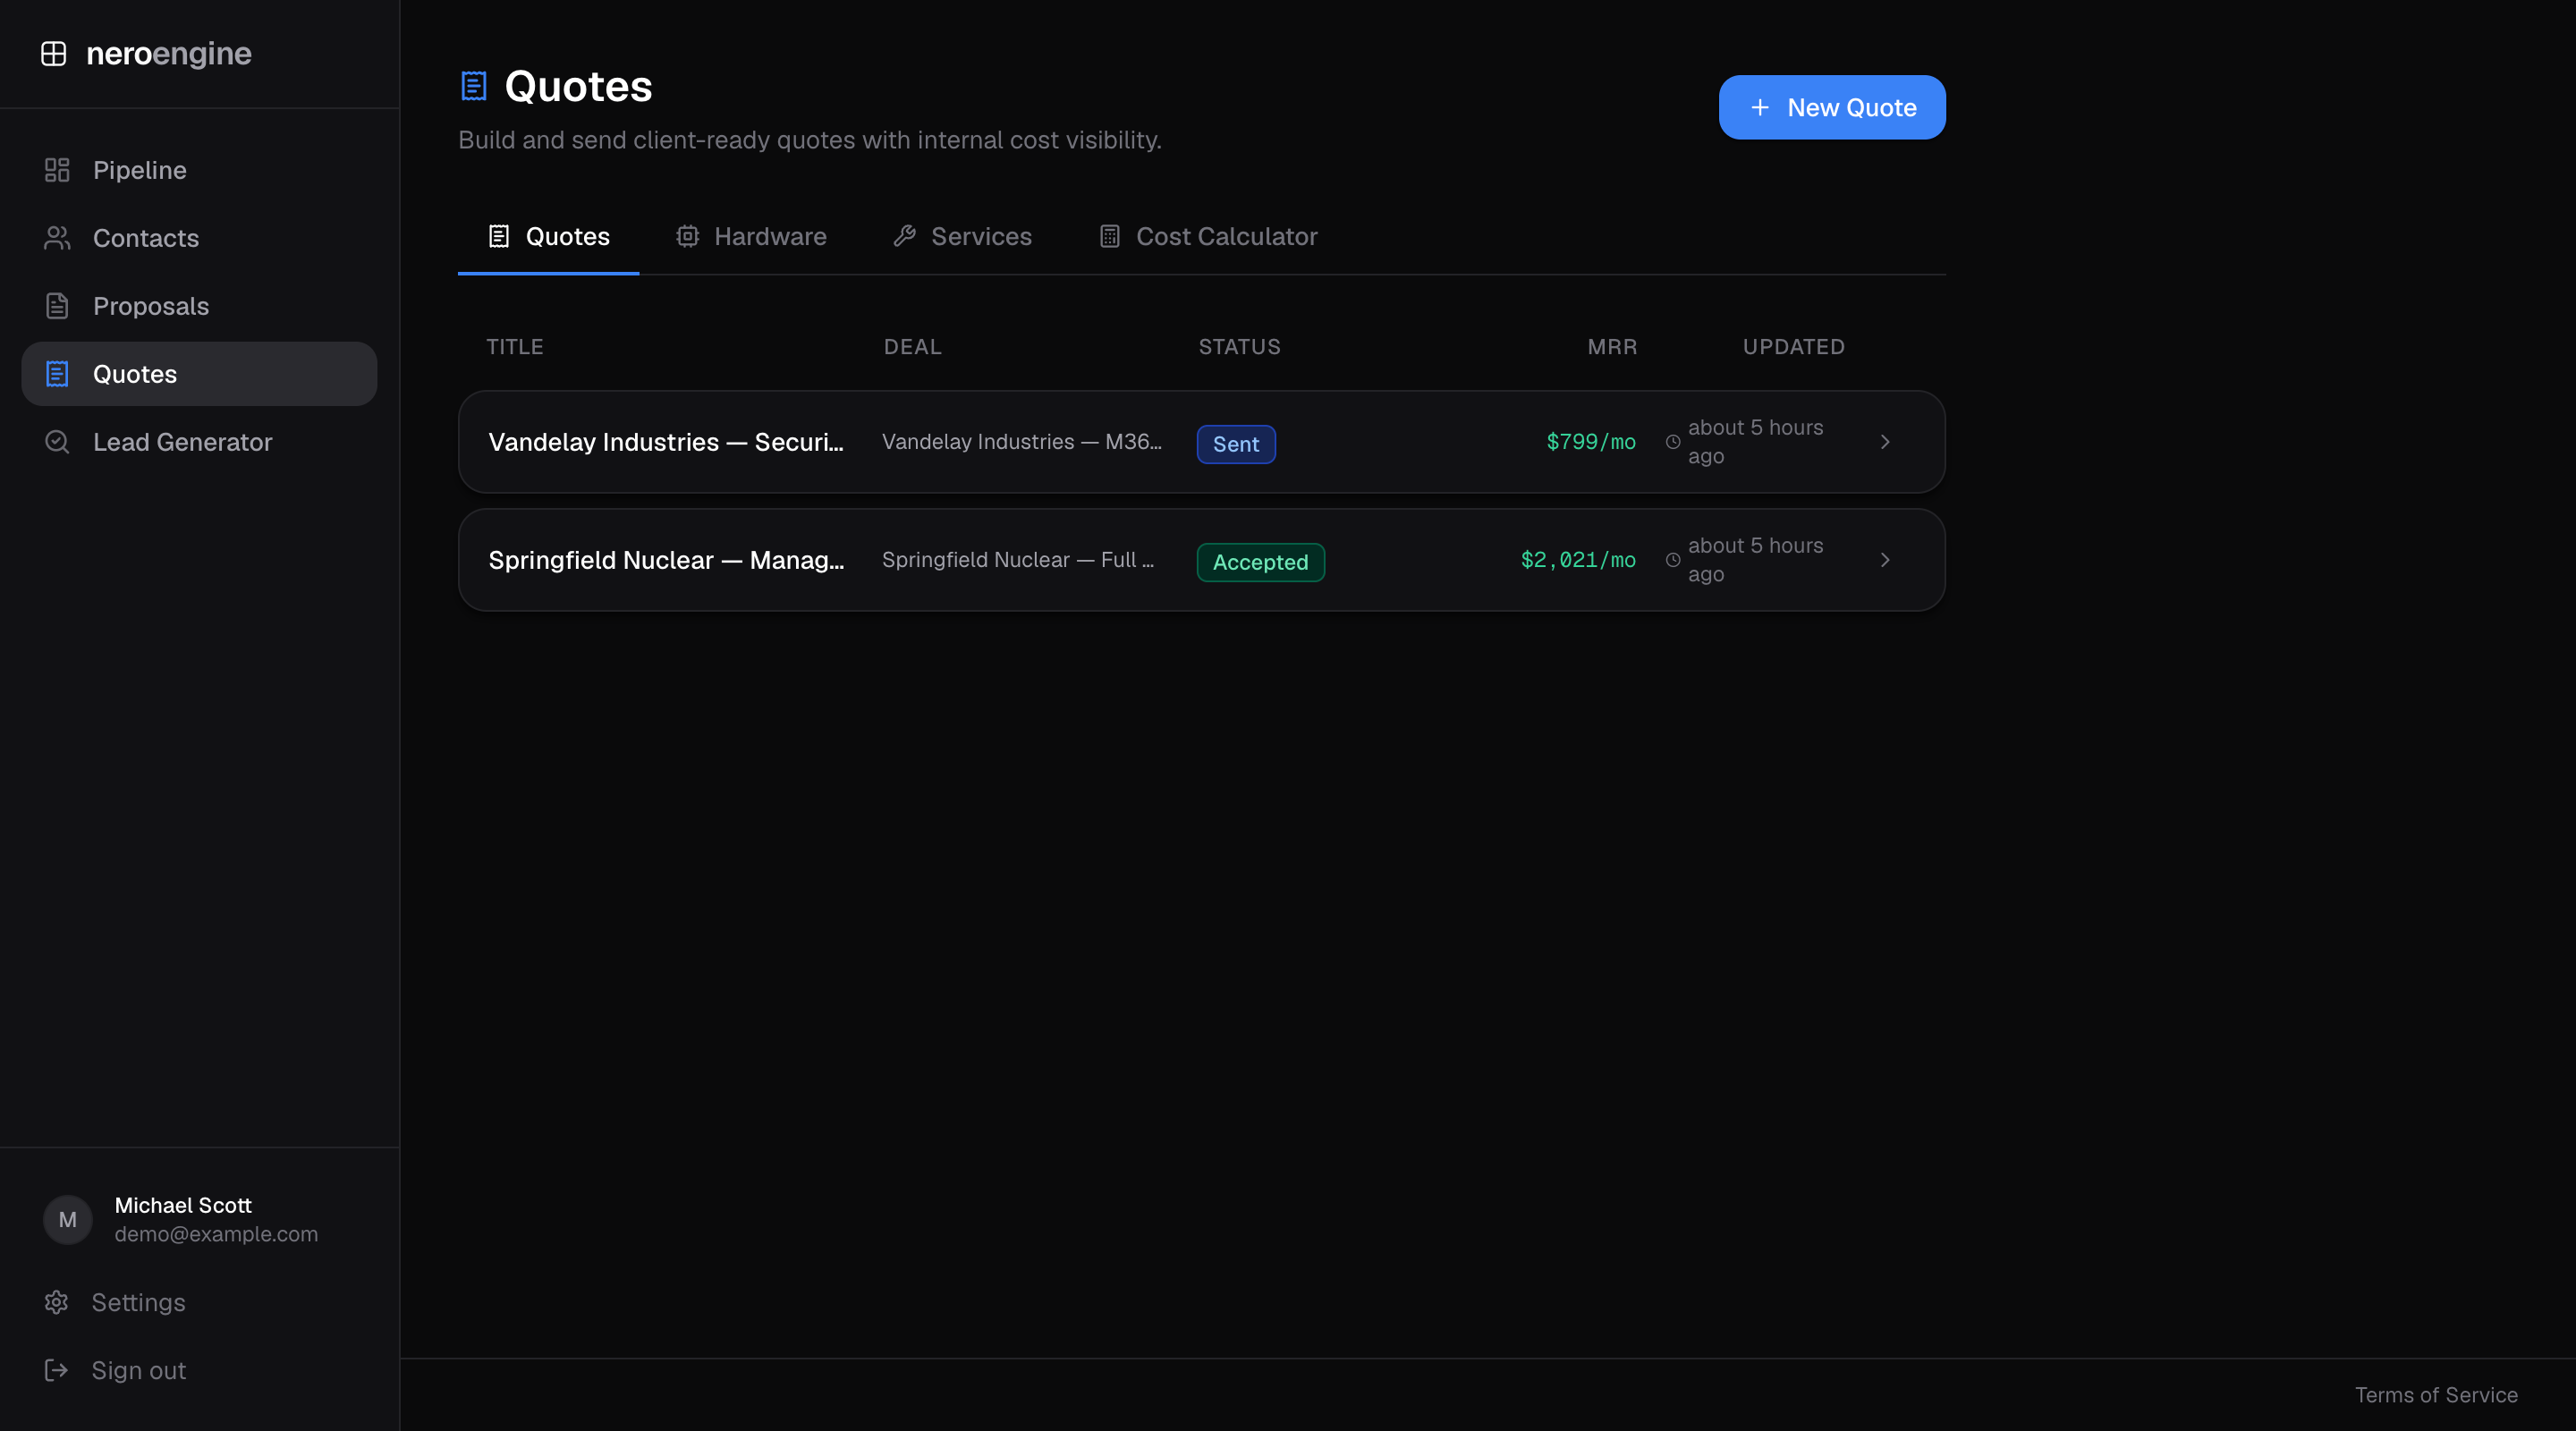Click the Settings gear icon
This screenshot has height=1431, width=2576.
(x=56, y=1302)
